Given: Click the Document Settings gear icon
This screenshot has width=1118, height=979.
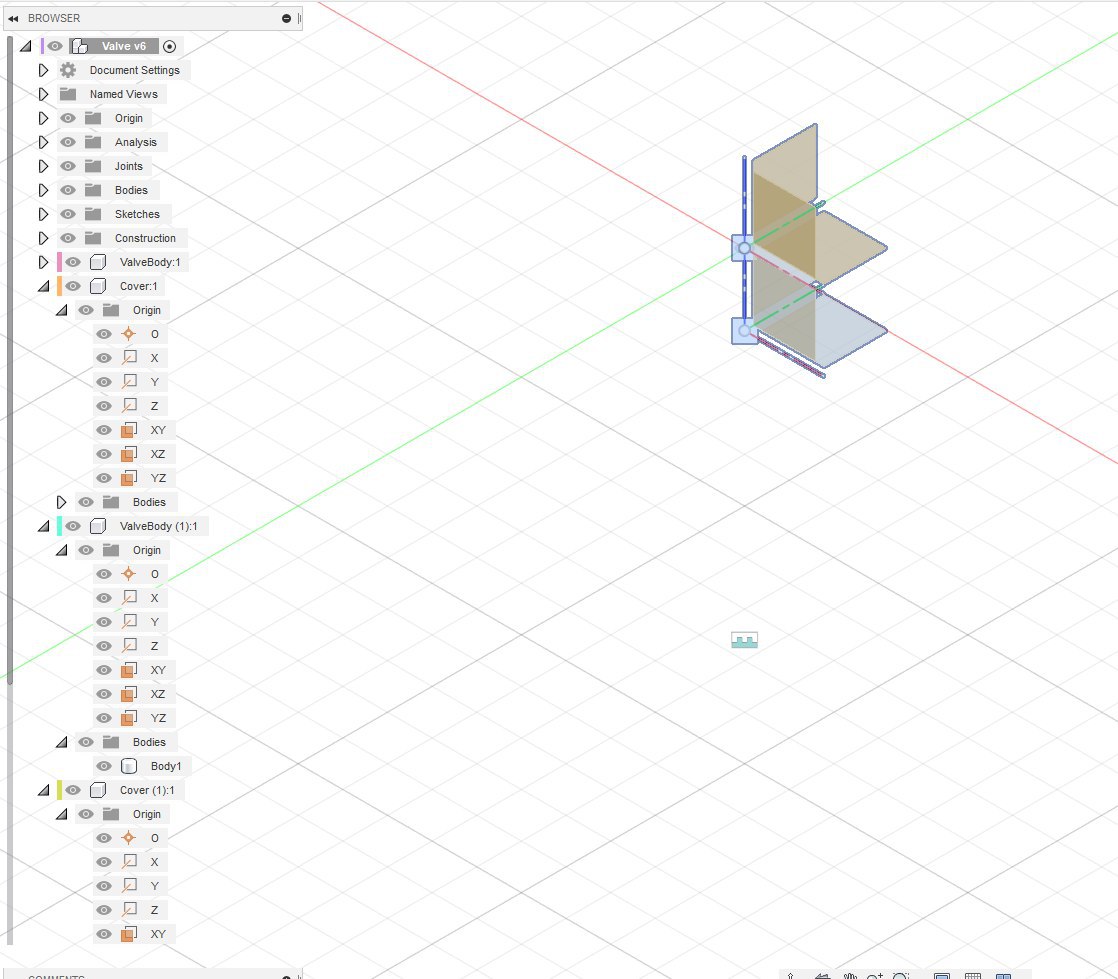Looking at the screenshot, I should (68, 70).
